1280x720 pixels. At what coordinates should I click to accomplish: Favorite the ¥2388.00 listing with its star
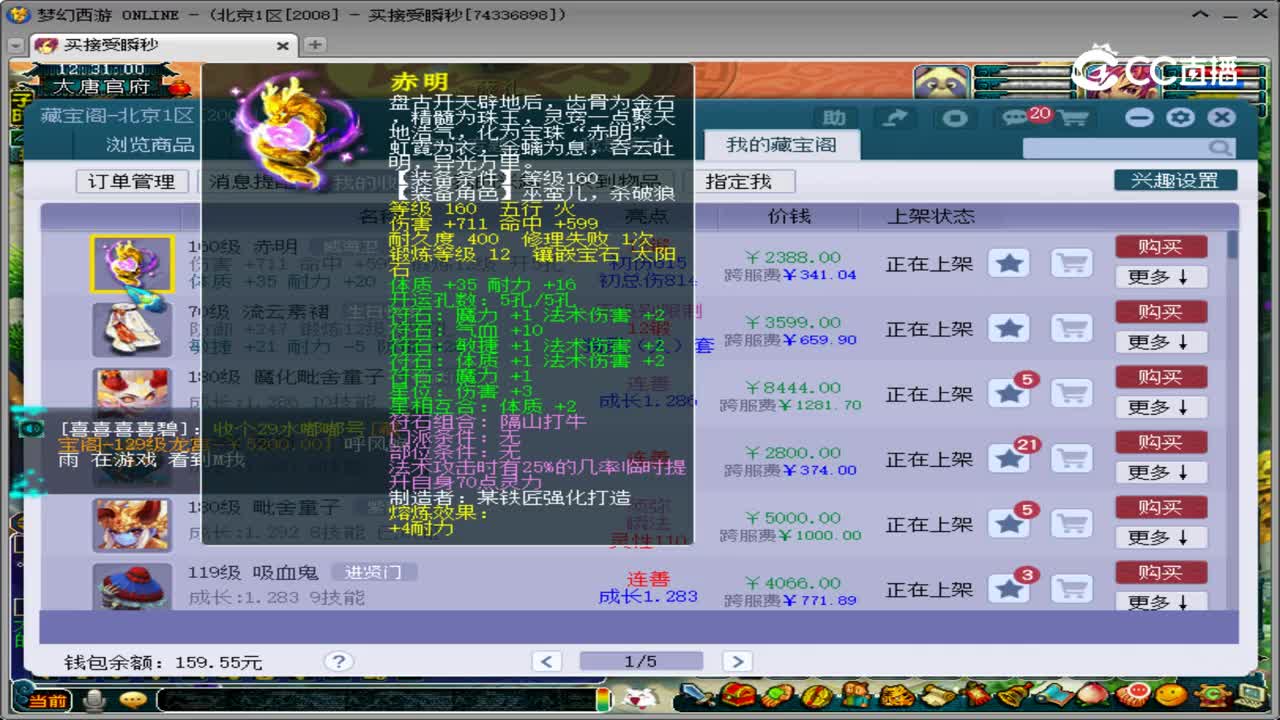tap(1009, 263)
